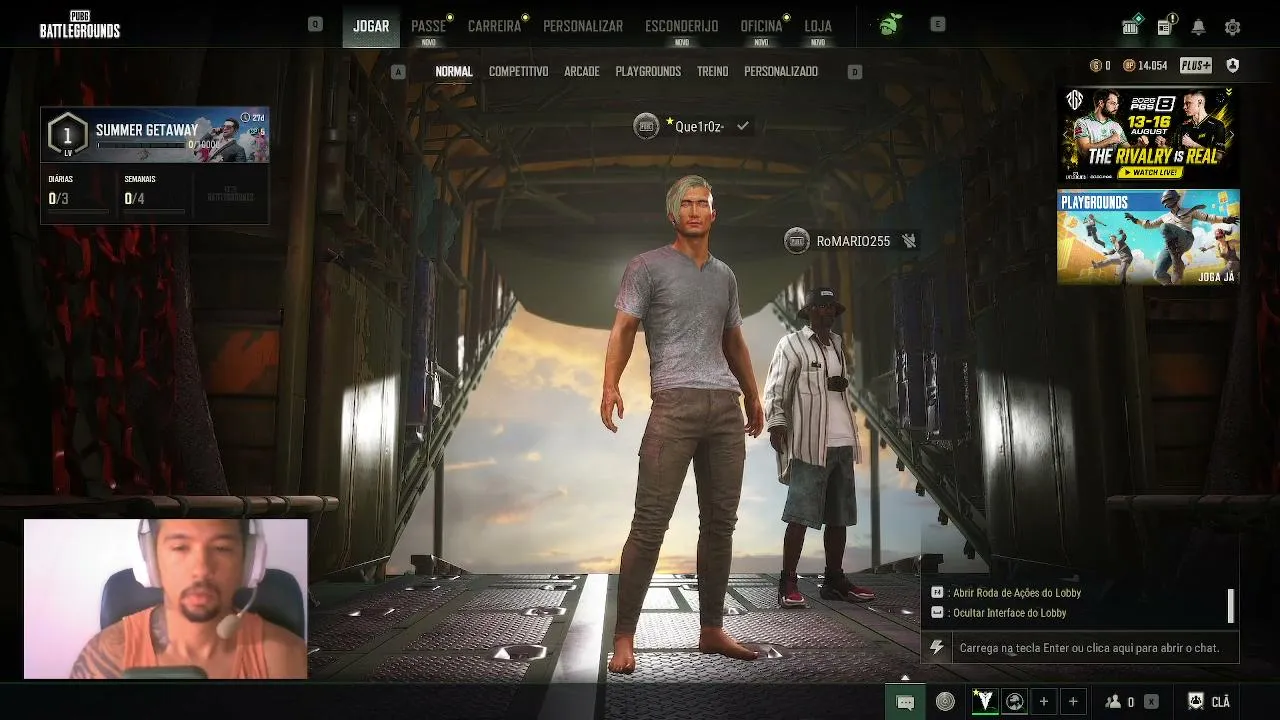Select the PERSONALIZADO game mode
Image resolution: width=1280 pixels, height=720 pixels.
pos(781,72)
